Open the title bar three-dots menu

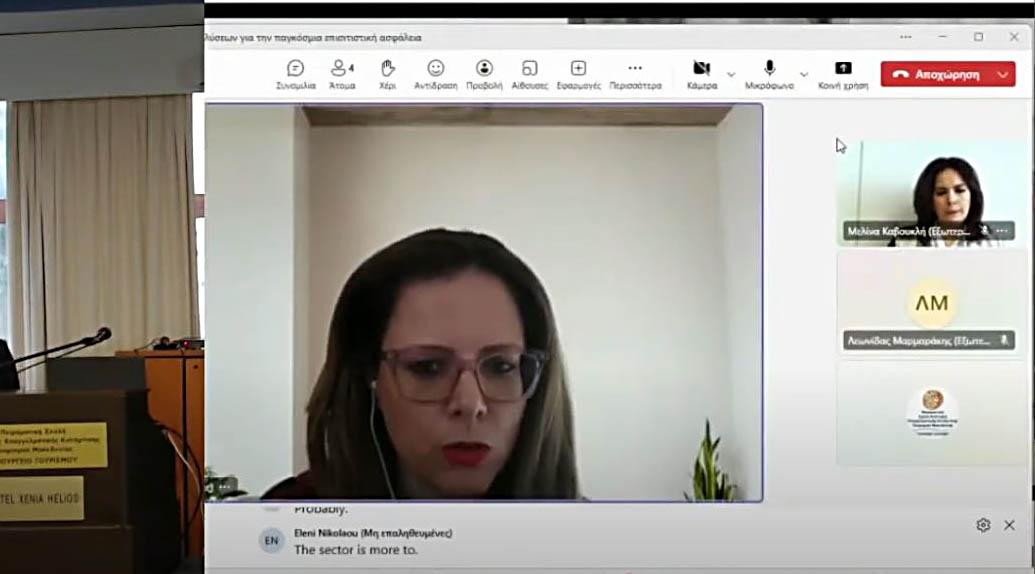pyautogui.click(x=906, y=37)
